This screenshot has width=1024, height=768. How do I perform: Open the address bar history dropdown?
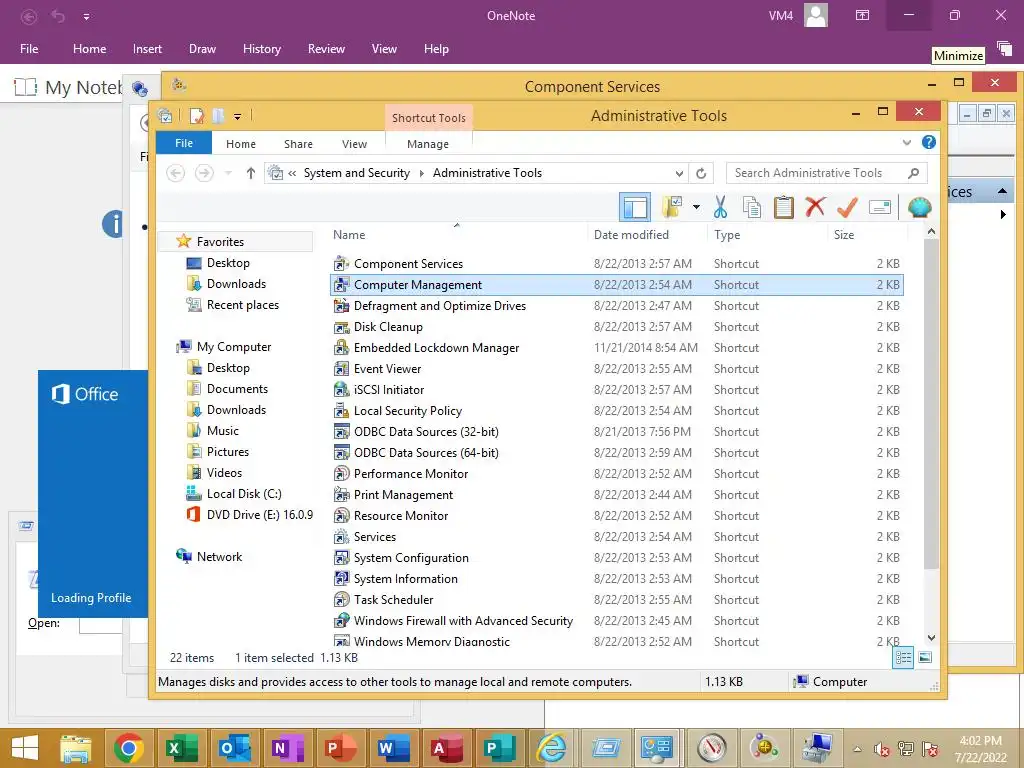click(679, 173)
